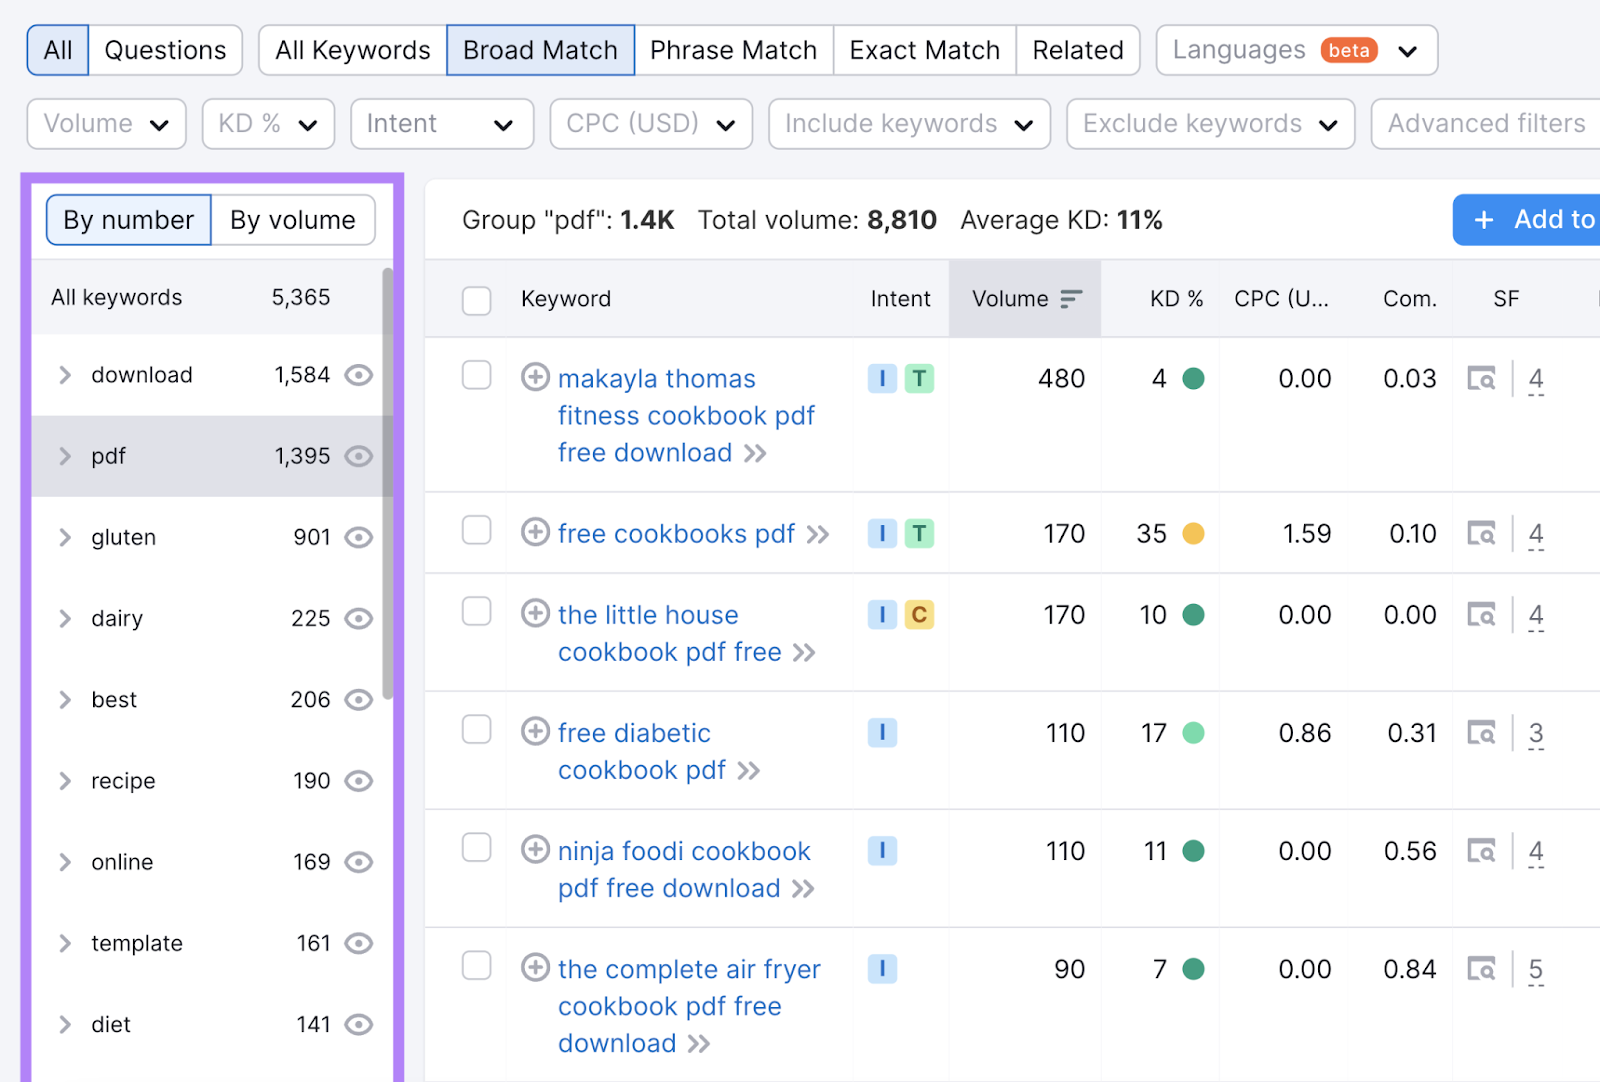
Task: Select the checkbox for "the complete air fryer cookbook"
Action: coord(477,967)
